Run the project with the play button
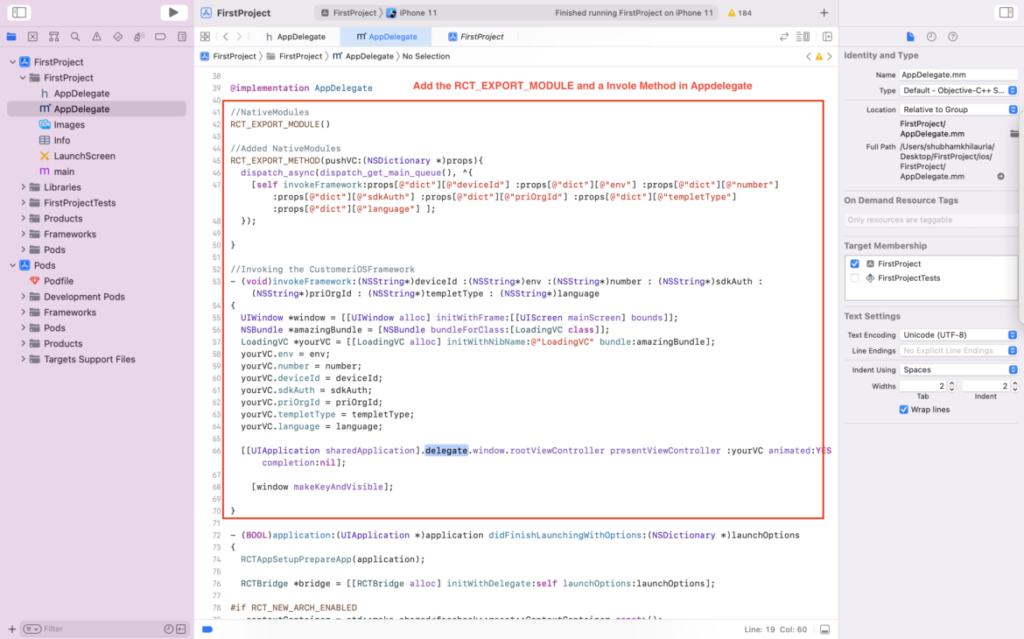 [173, 12]
